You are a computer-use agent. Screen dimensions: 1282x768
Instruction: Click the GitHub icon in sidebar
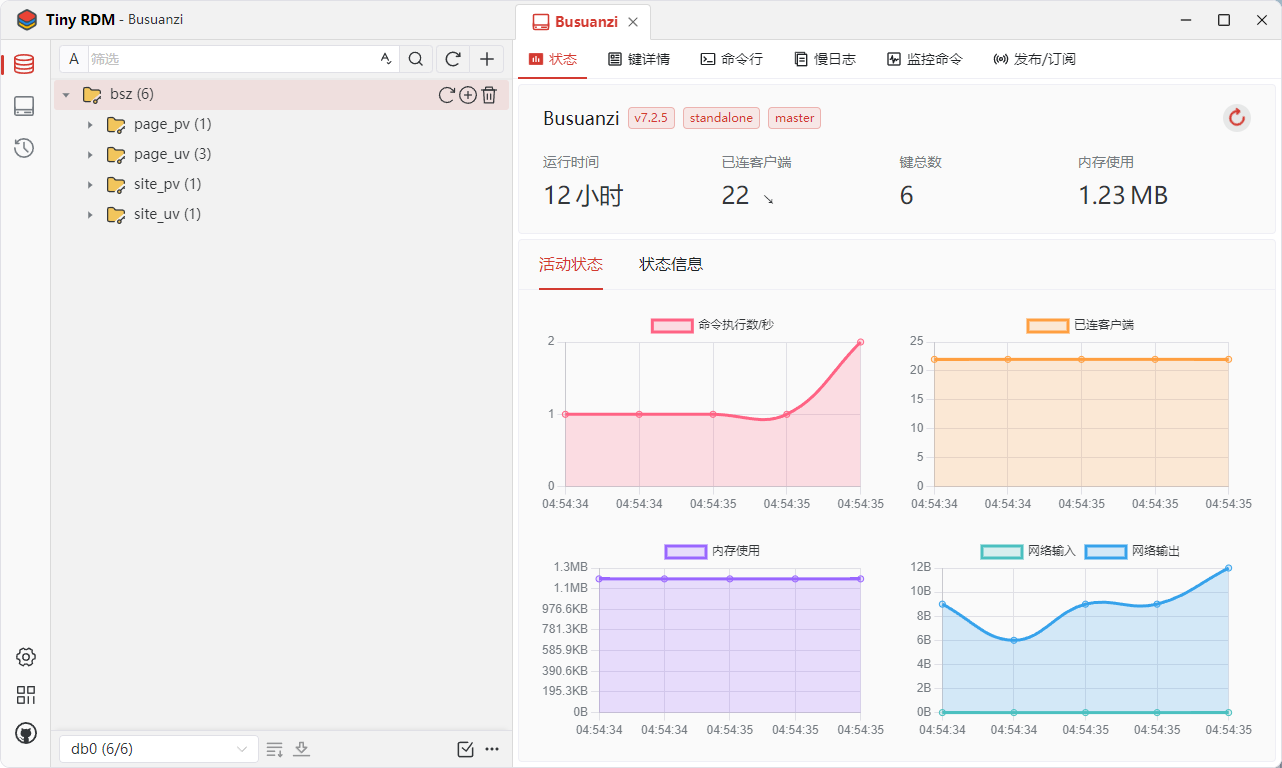point(26,733)
